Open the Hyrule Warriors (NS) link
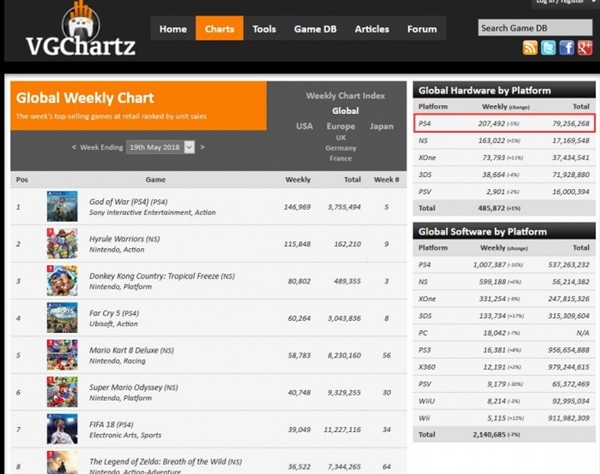Viewport: 600px width, 474px height. 124,239
